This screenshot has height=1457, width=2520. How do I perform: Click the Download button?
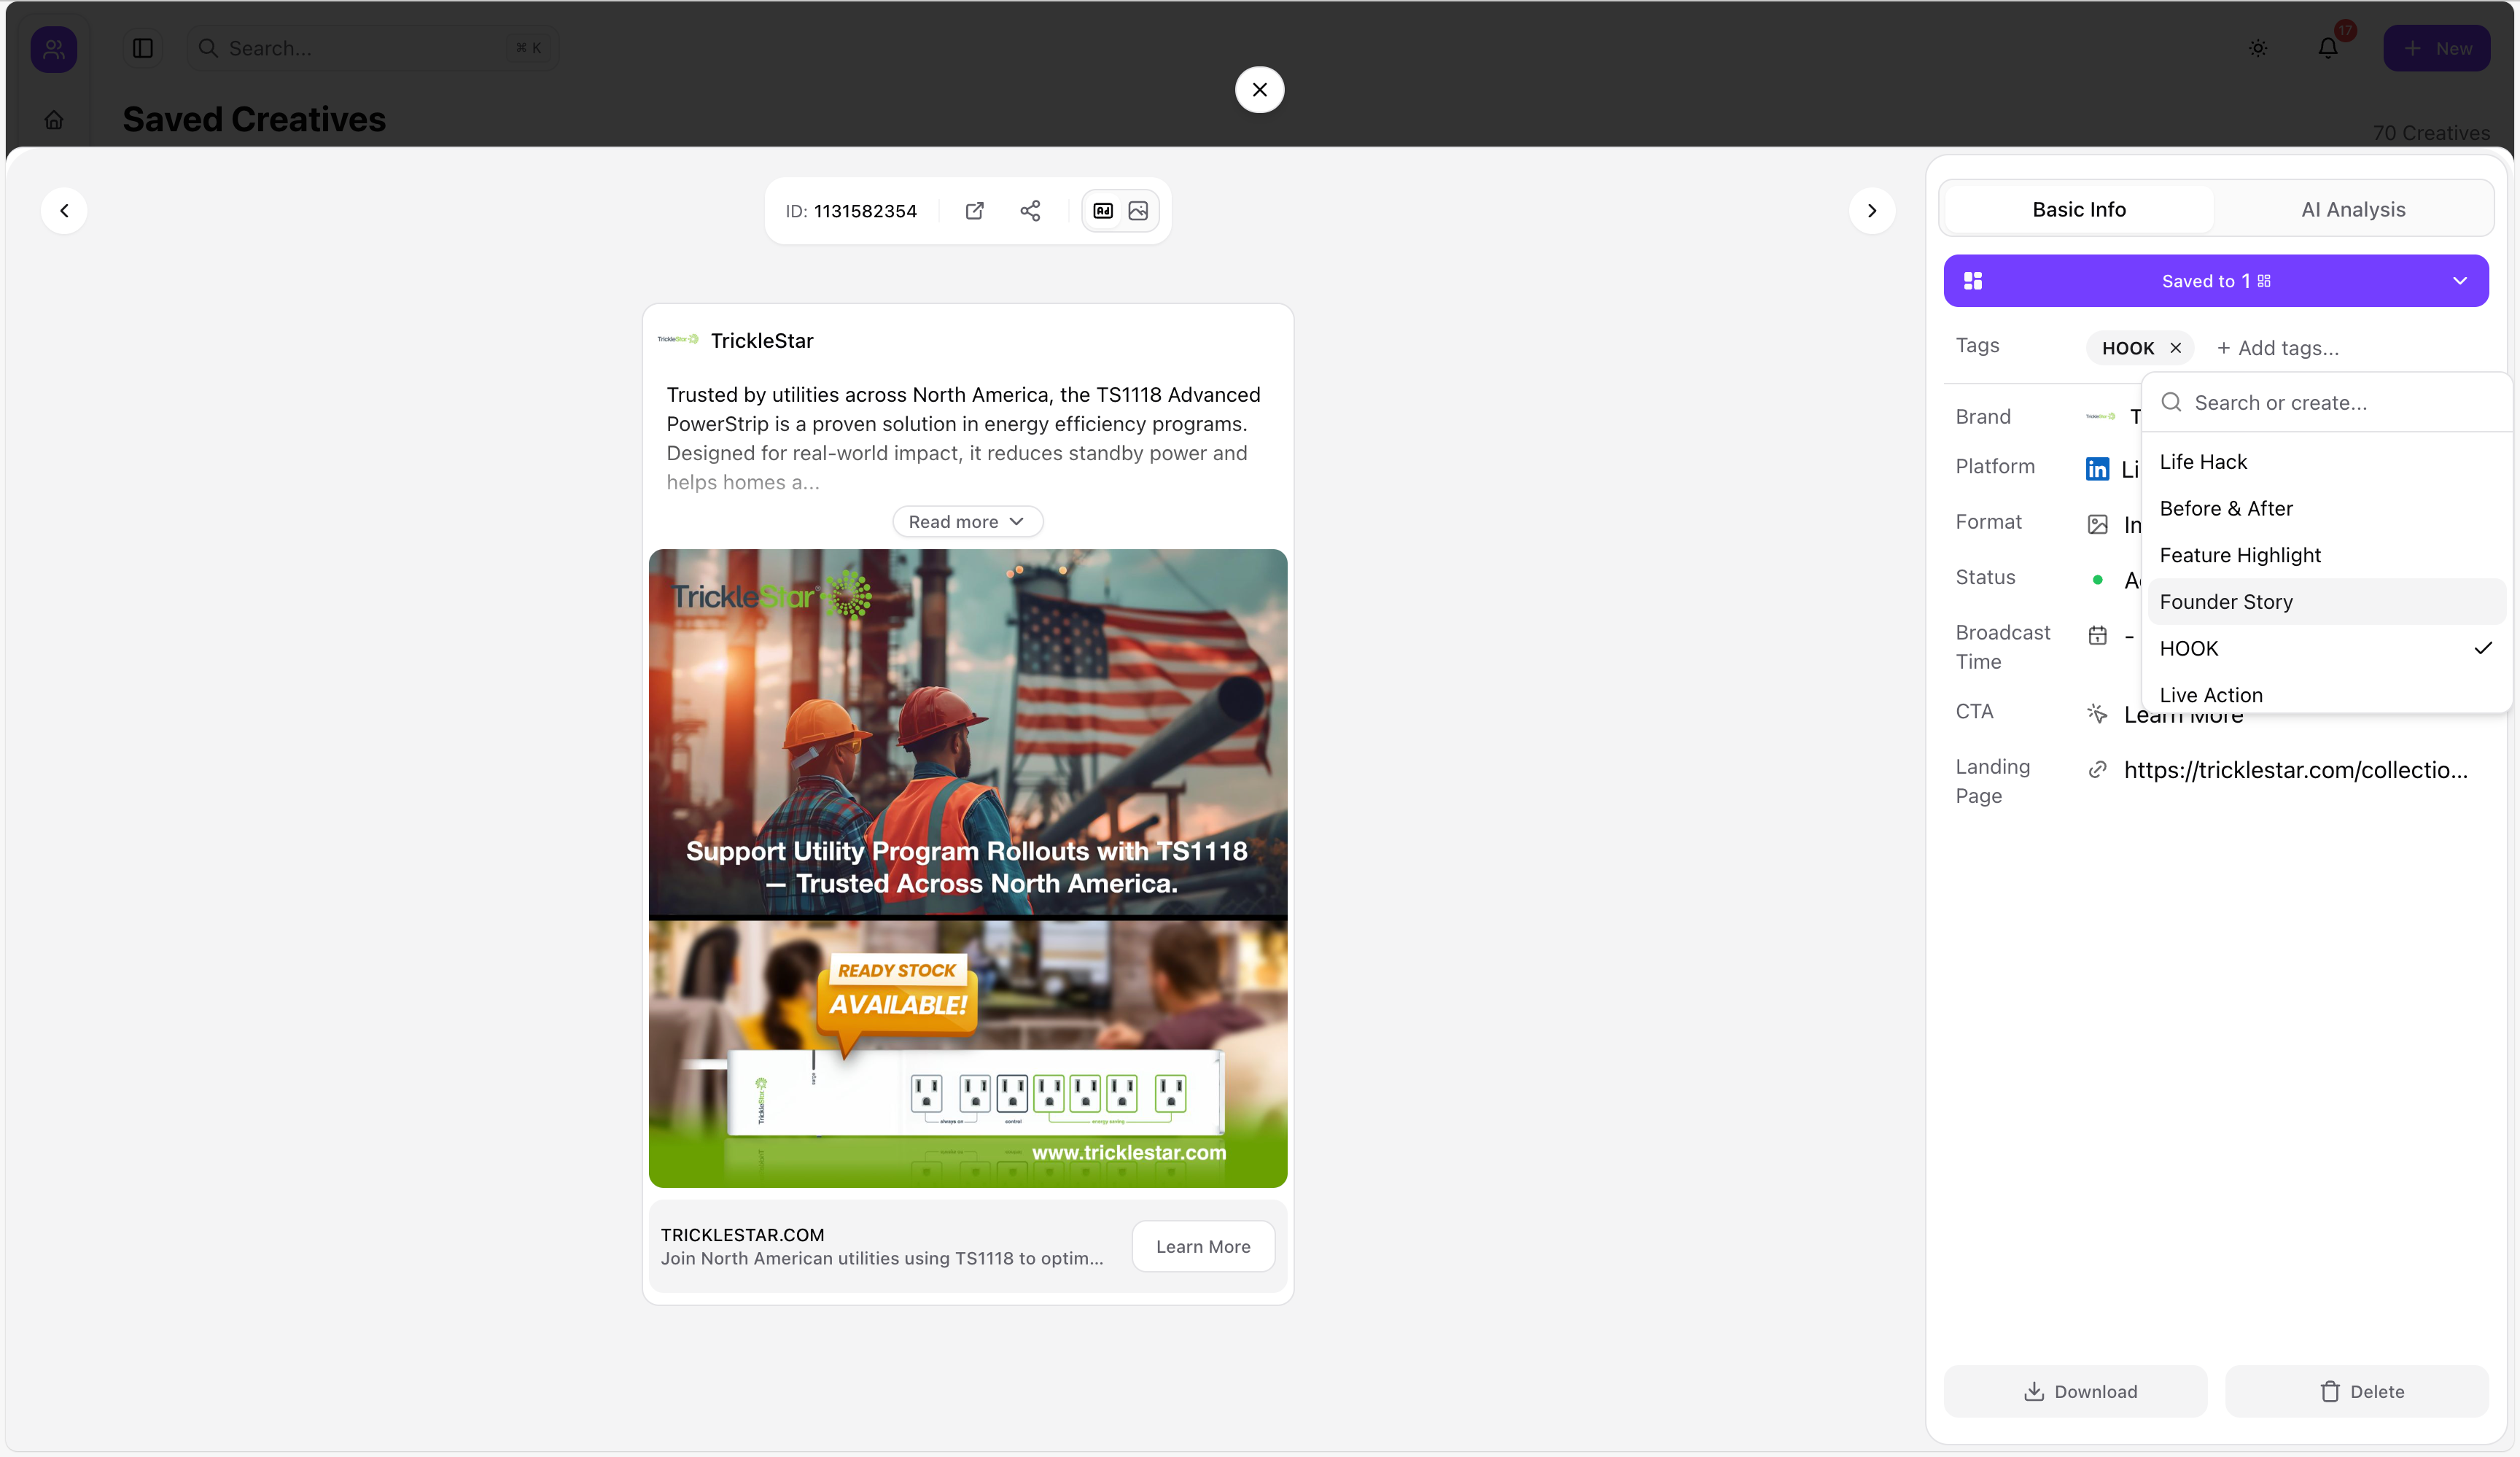point(2075,1391)
